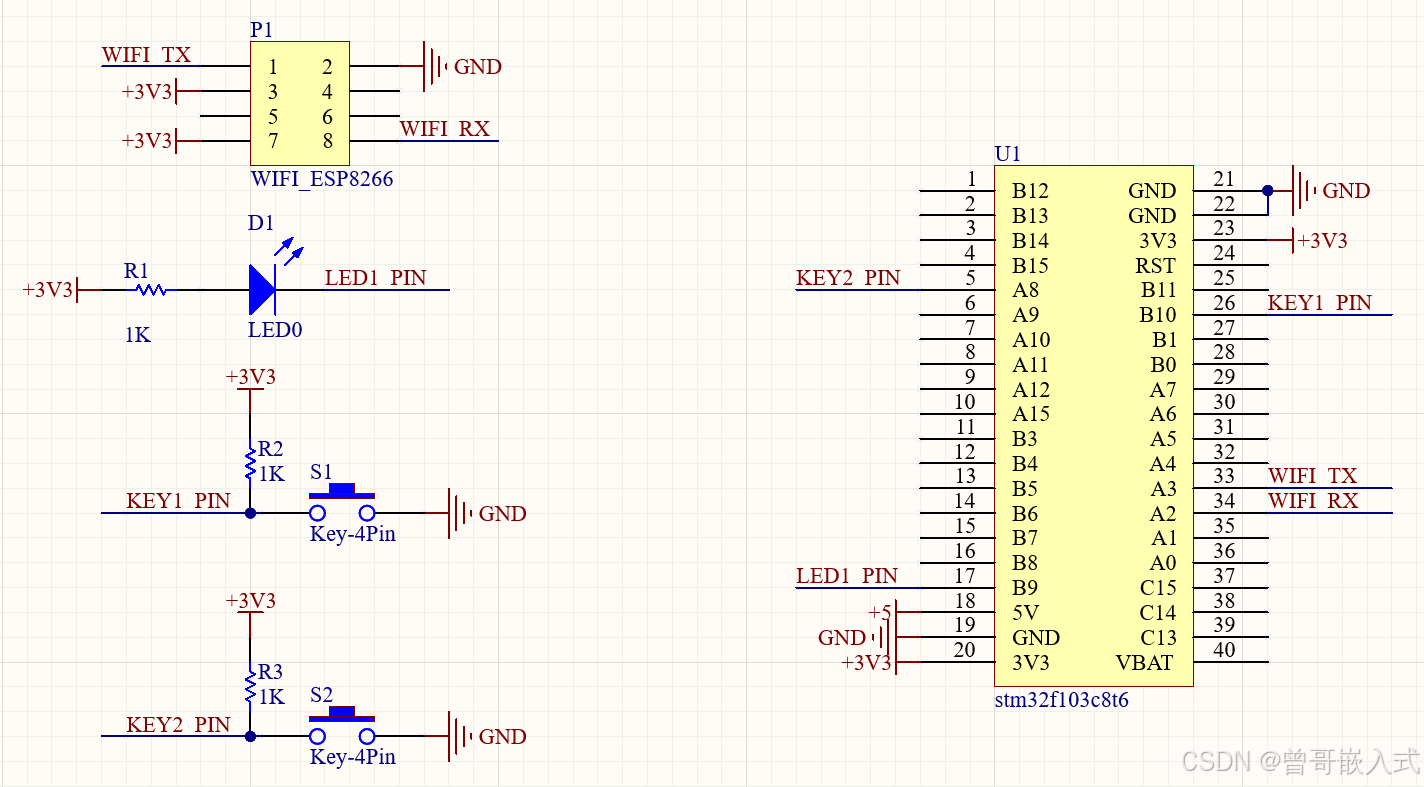Click the KEY2_PIN net label at U1 pin 5

point(848,278)
